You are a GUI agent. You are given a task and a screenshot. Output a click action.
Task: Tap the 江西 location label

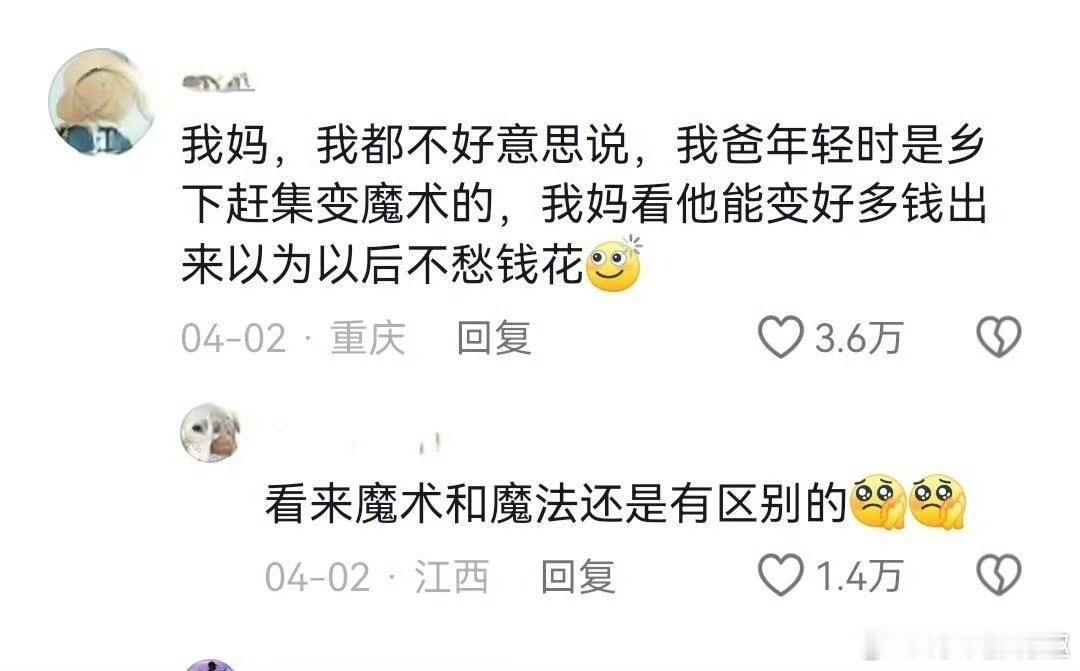pyautogui.click(x=452, y=576)
